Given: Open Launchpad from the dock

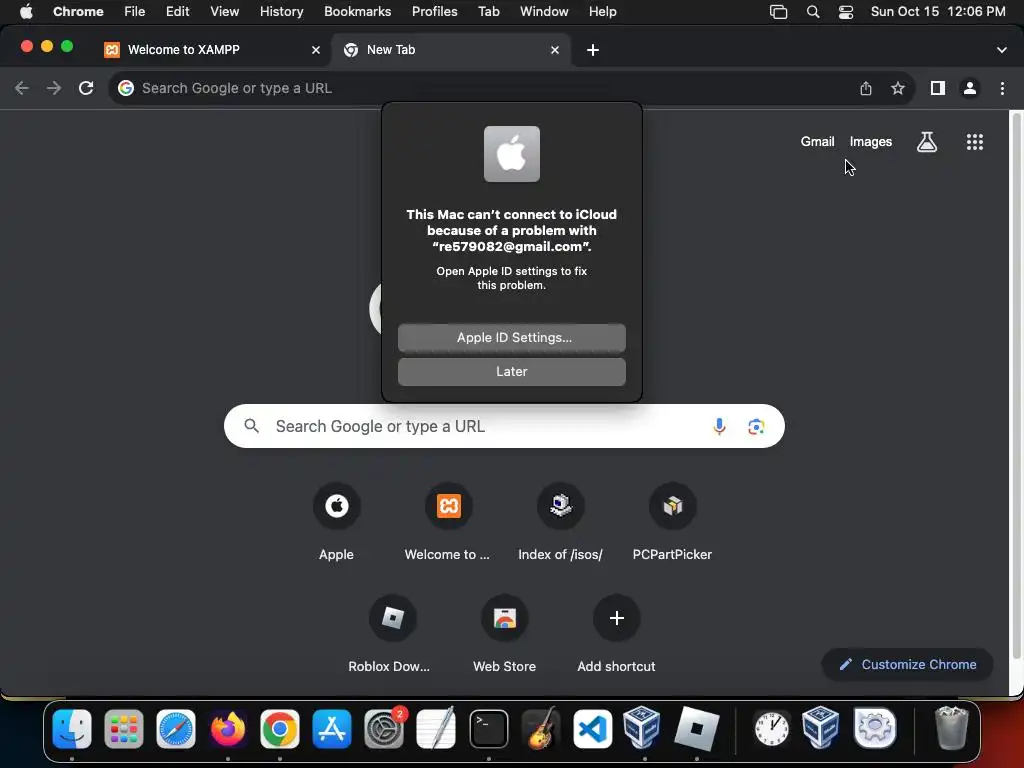Looking at the screenshot, I should [123, 729].
